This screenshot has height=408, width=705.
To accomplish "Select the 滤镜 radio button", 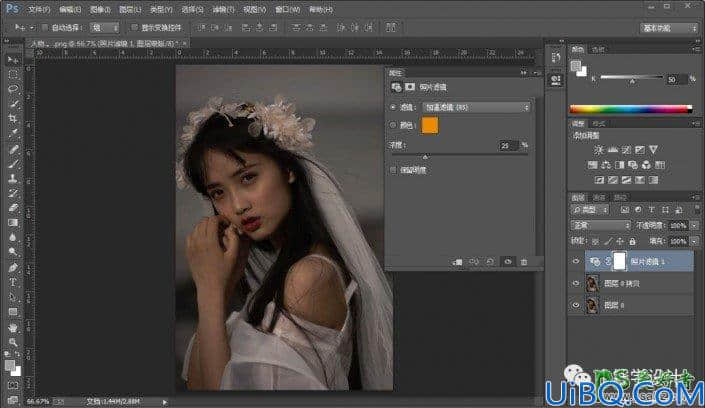I will click(393, 107).
